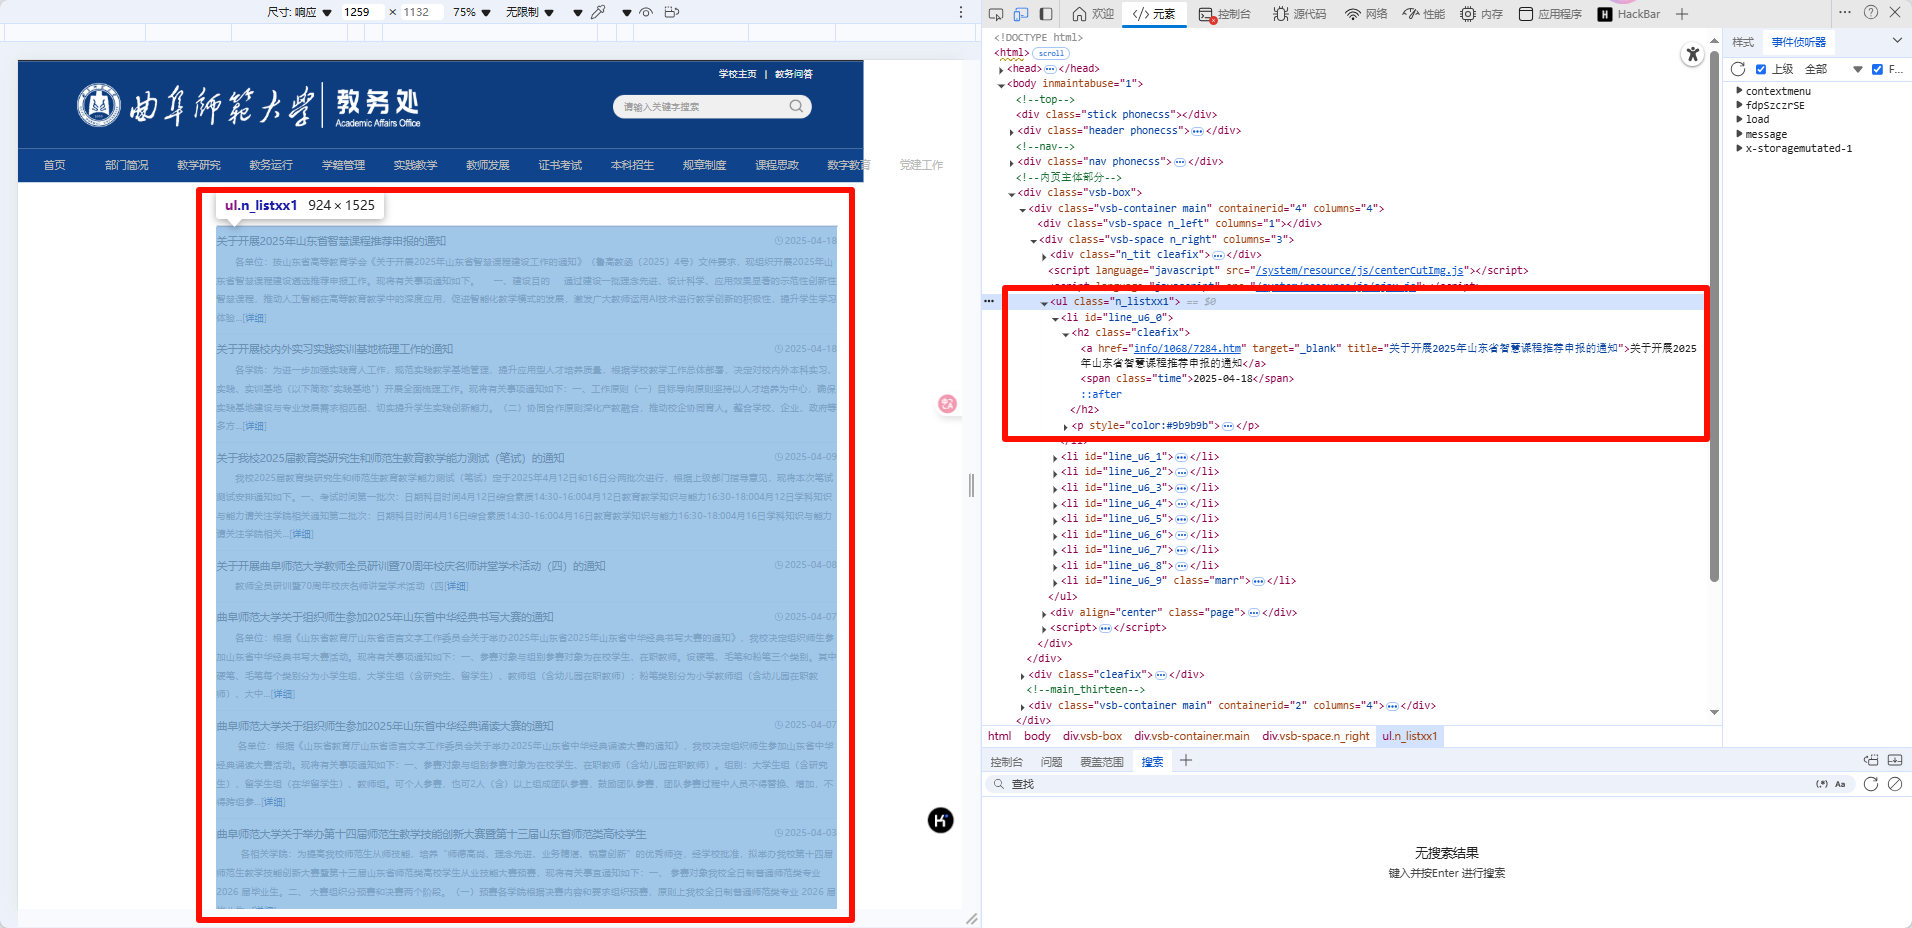Viewport: 1912px width, 928px height.
Task: Open DevTools customize ellipsis menu
Action: tap(1845, 12)
